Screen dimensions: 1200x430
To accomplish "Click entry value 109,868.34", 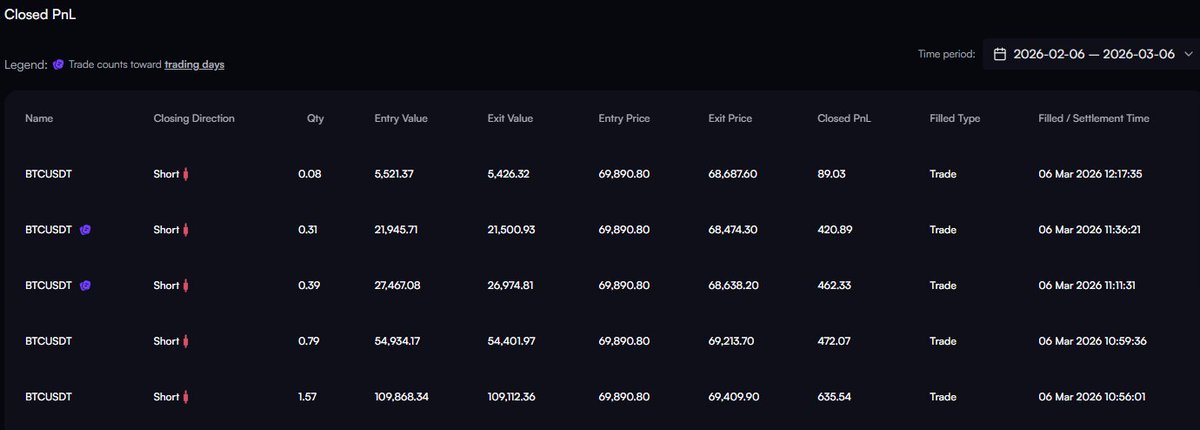I will pos(401,396).
